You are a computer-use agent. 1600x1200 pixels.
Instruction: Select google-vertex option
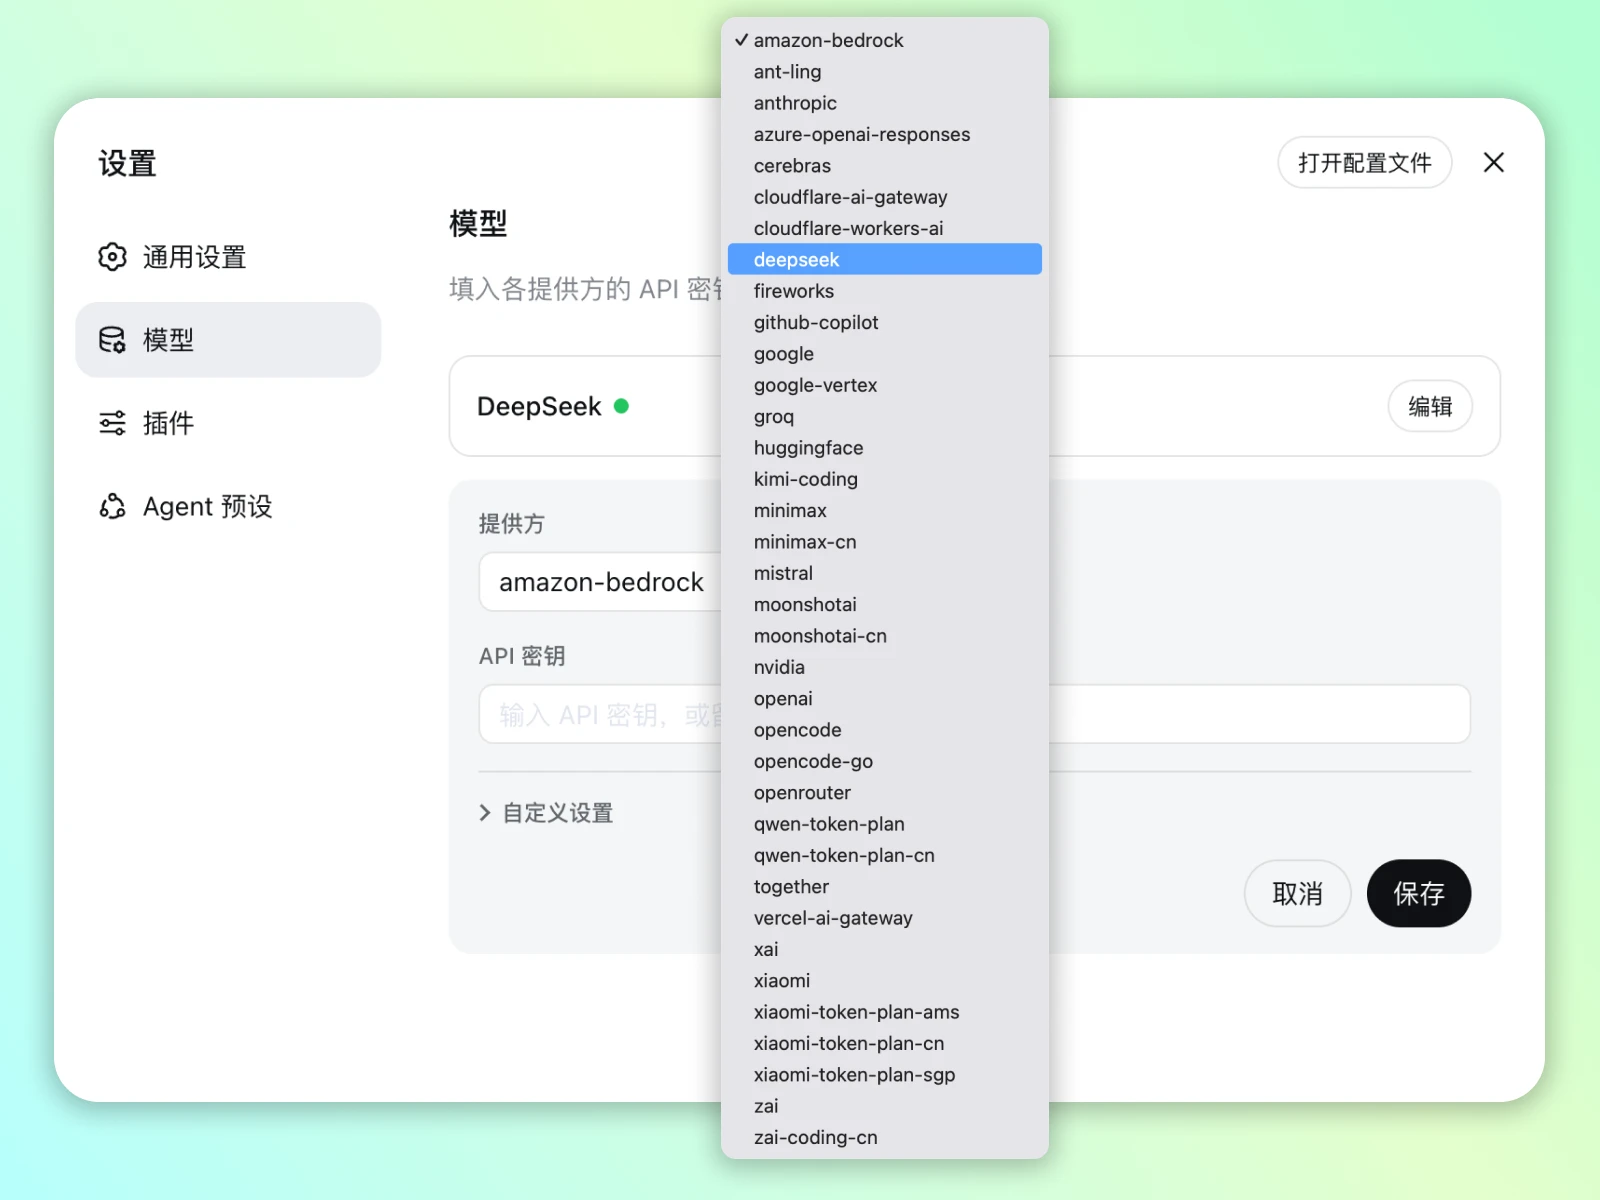coord(885,385)
